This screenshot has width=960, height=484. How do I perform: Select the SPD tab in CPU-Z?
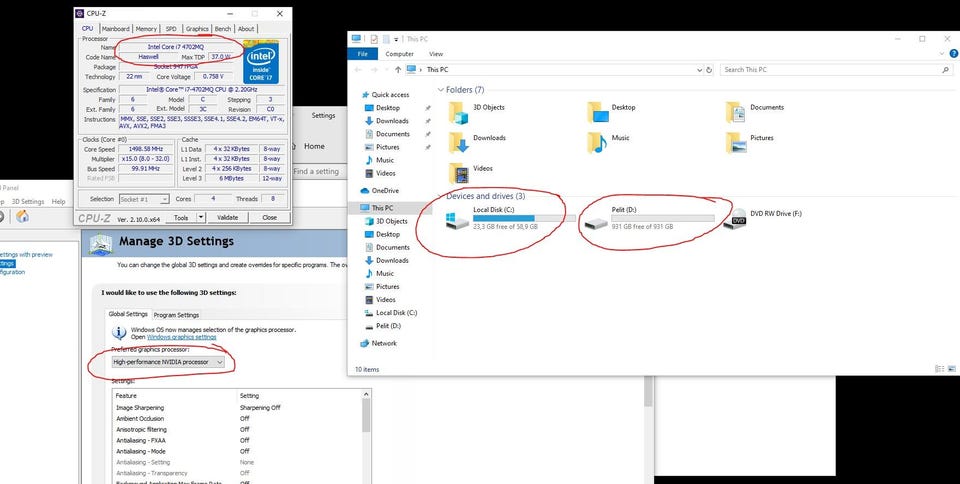pyautogui.click(x=171, y=29)
